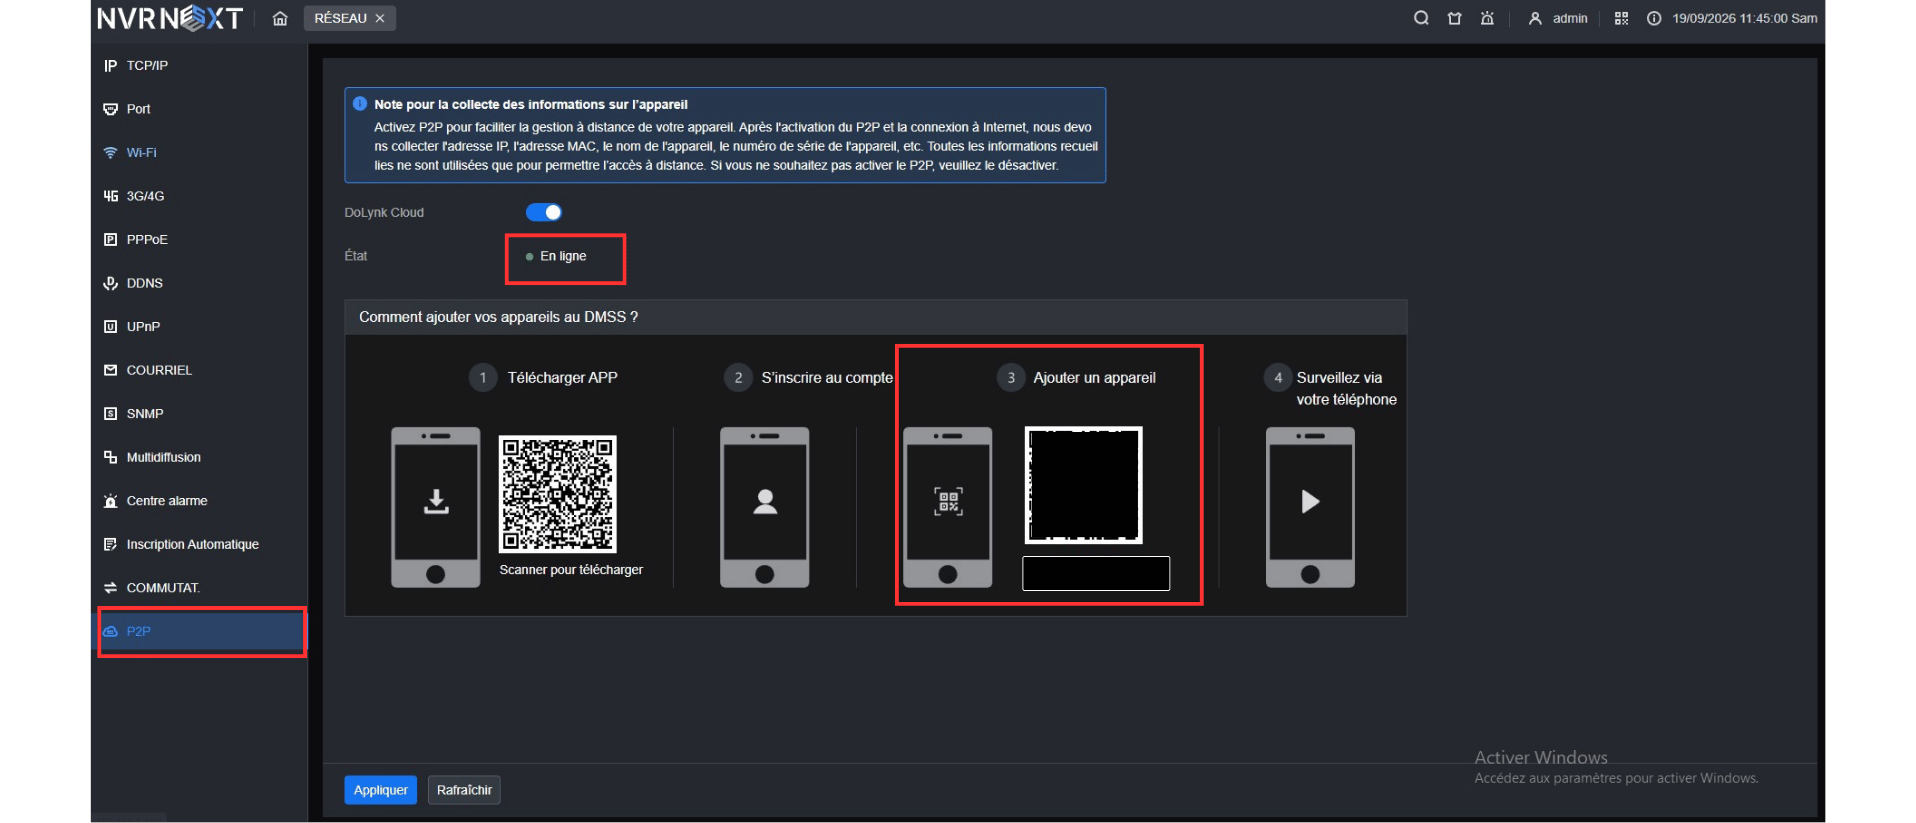Click the date and time display

click(x=1745, y=18)
